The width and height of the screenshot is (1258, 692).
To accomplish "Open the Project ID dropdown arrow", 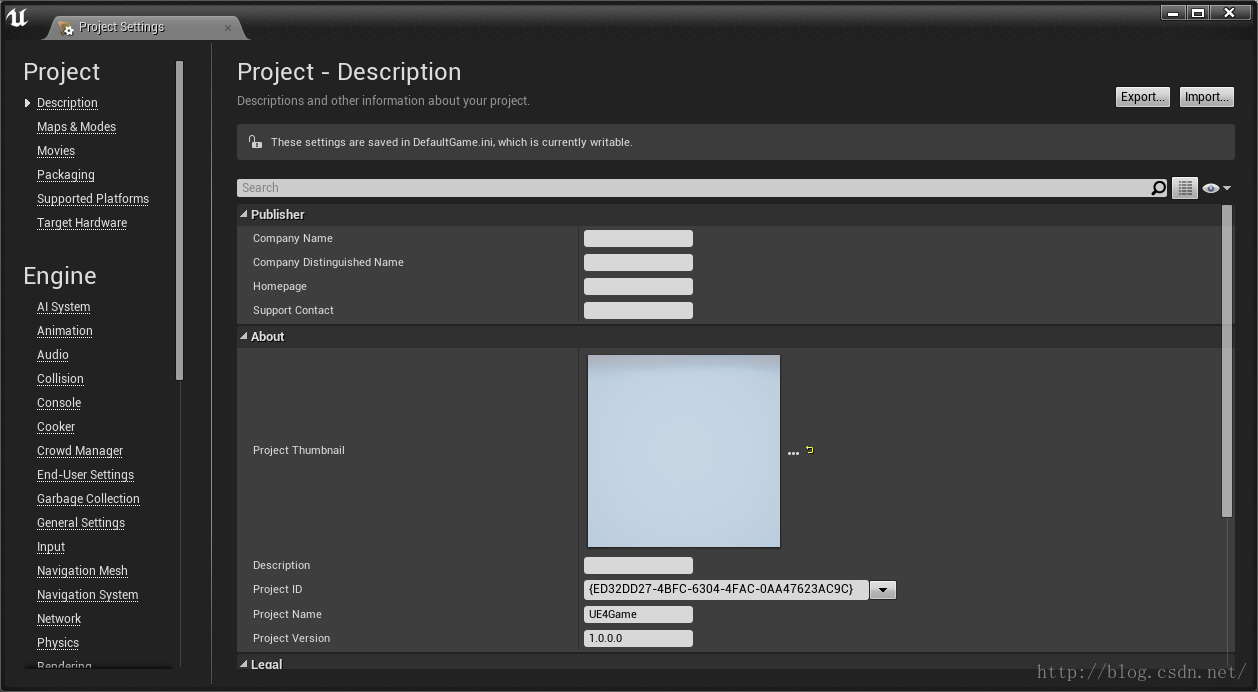I will pyautogui.click(x=882, y=590).
